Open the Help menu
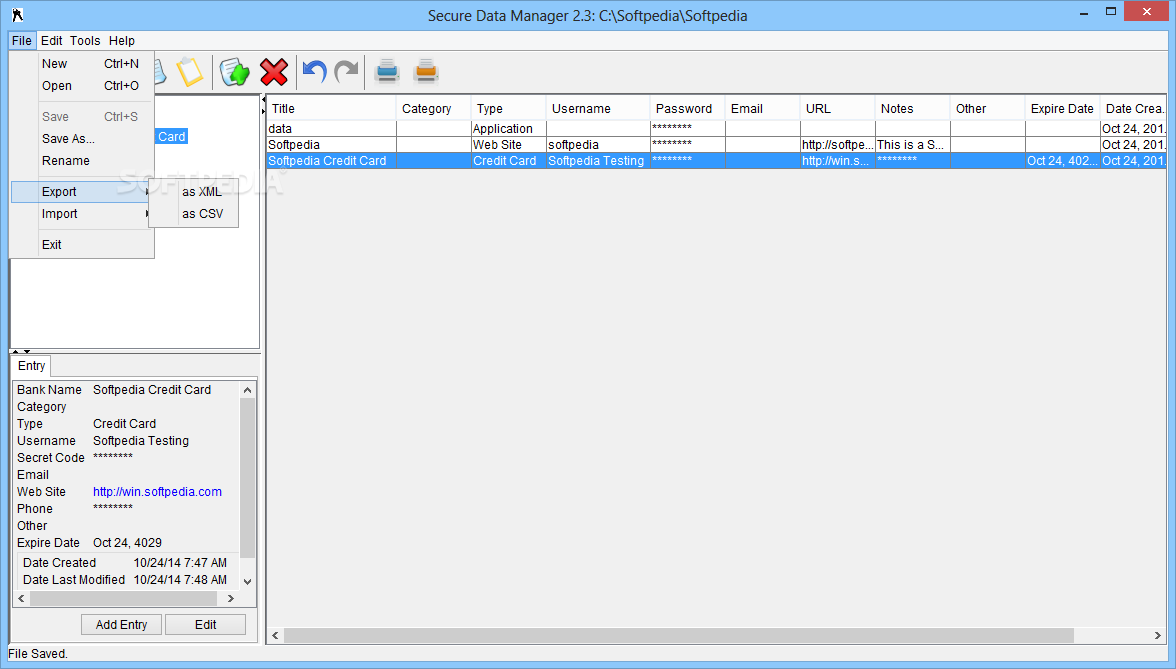 coord(122,40)
